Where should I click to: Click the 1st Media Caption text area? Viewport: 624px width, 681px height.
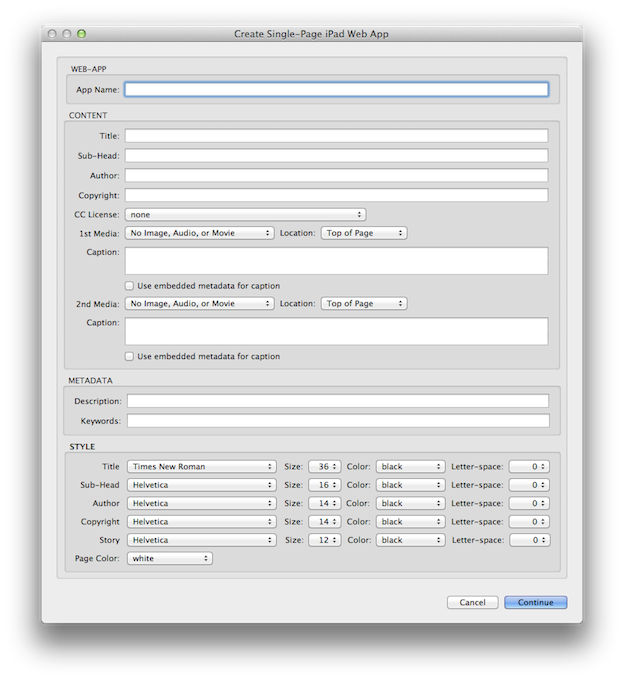[337, 261]
